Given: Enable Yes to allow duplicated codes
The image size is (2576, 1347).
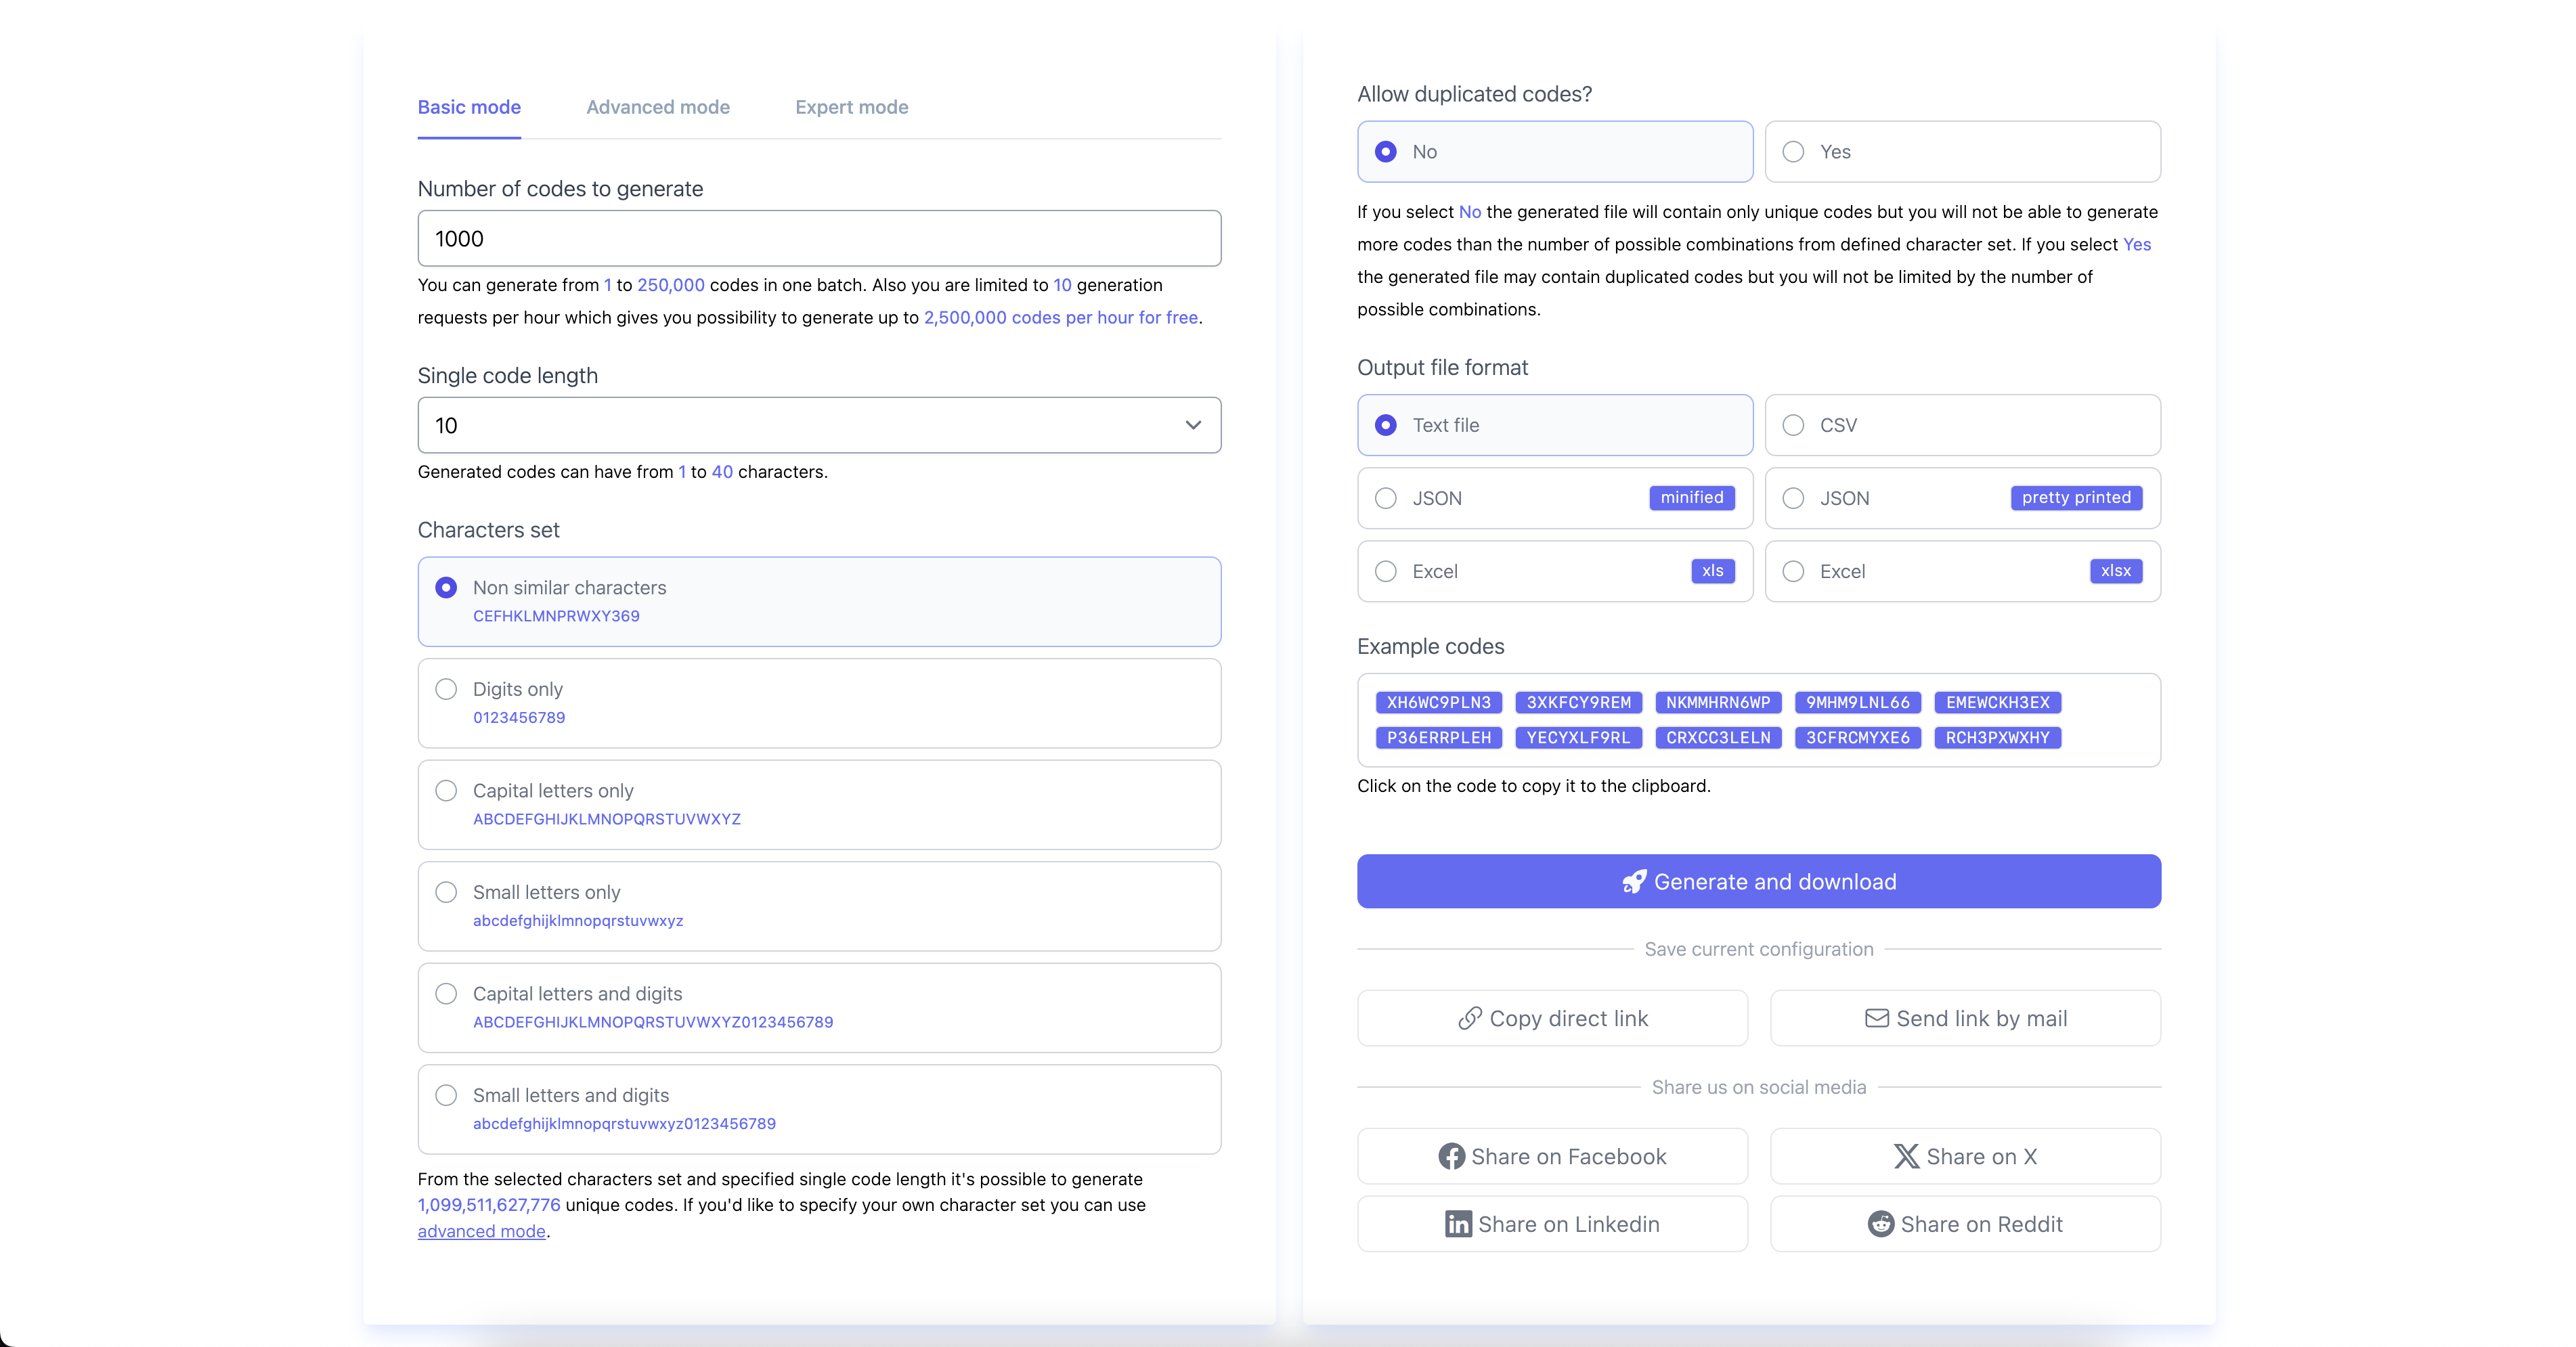Looking at the screenshot, I should [x=1794, y=151].
